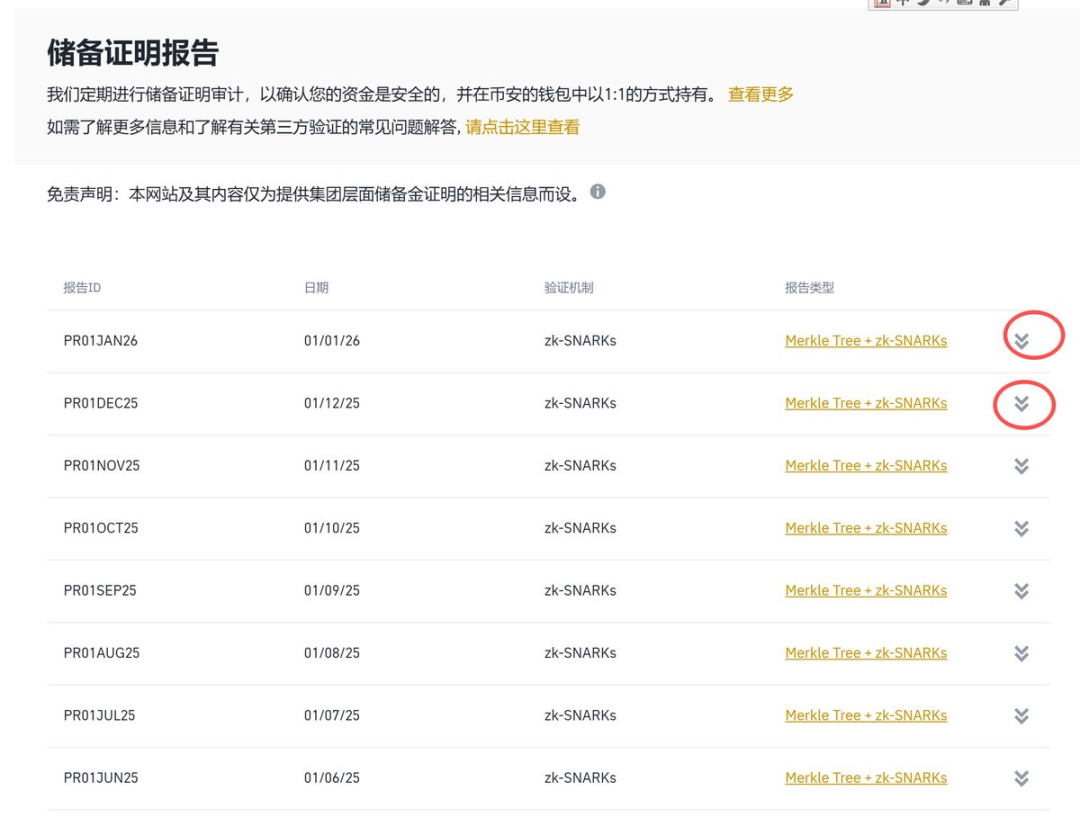Click the 报告ID column header
The height and width of the screenshot is (817, 1080).
[x=82, y=288]
